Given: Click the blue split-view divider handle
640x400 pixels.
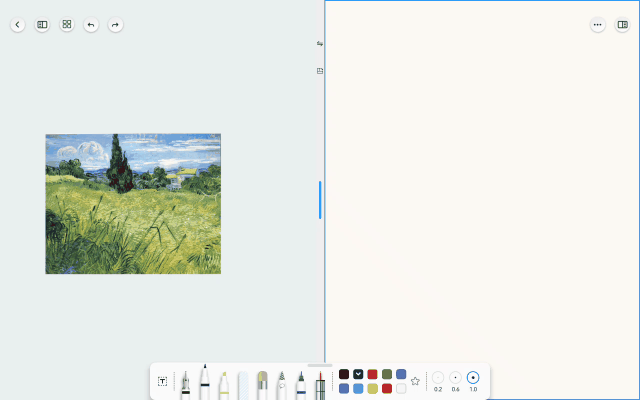Looking at the screenshot, I should click(320, 200).
